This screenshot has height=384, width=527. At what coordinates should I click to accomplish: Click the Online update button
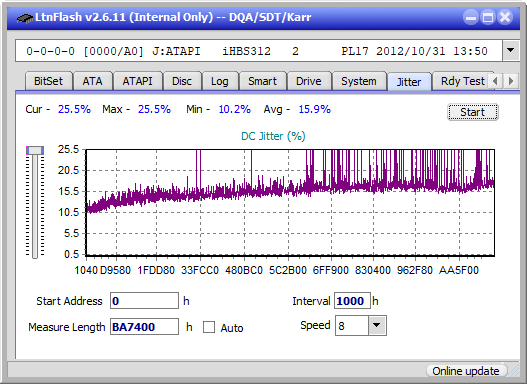click(x=466, y=371)
